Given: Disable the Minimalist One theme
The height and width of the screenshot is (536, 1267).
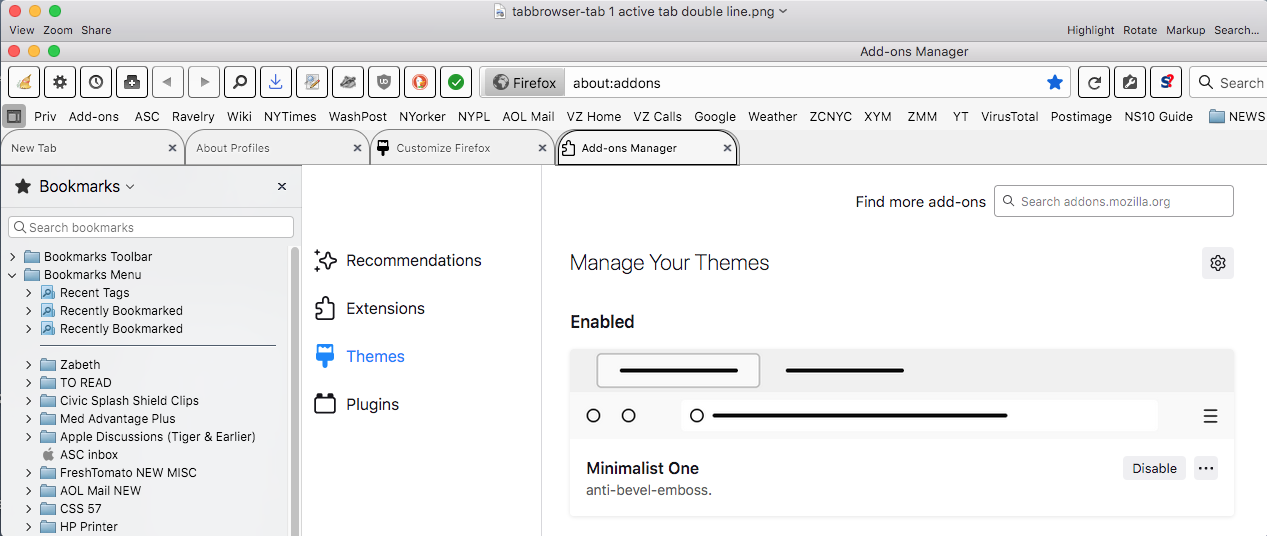Looking at the screenshot, I should (x=1154, y=468).
